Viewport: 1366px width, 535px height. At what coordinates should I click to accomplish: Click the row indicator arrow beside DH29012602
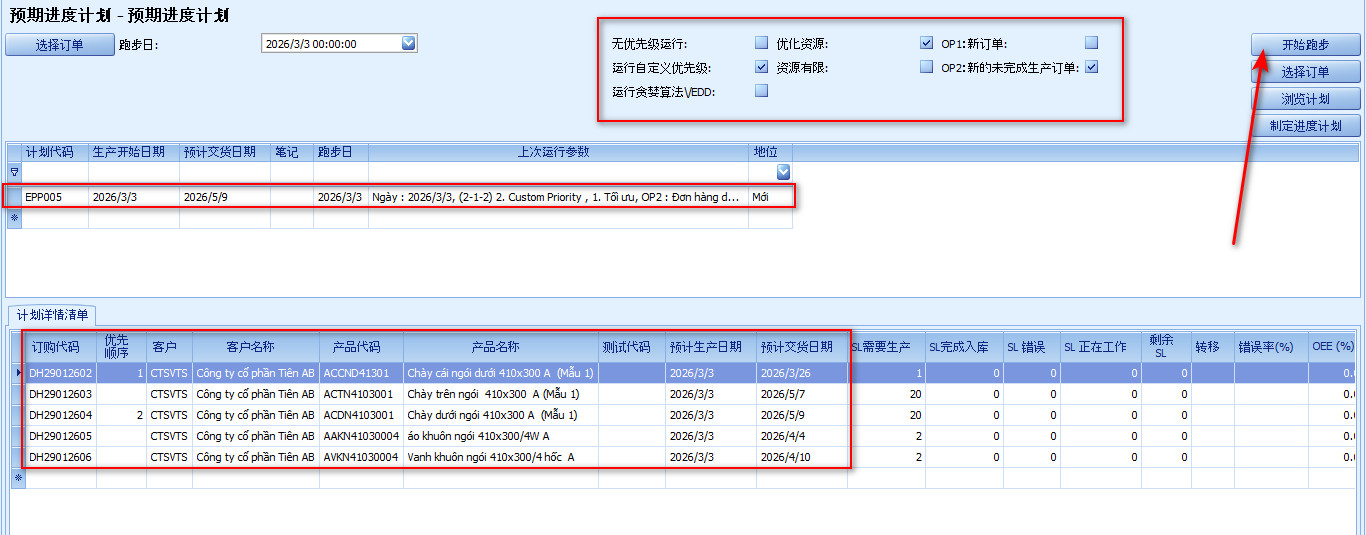[x=17, y=373]
